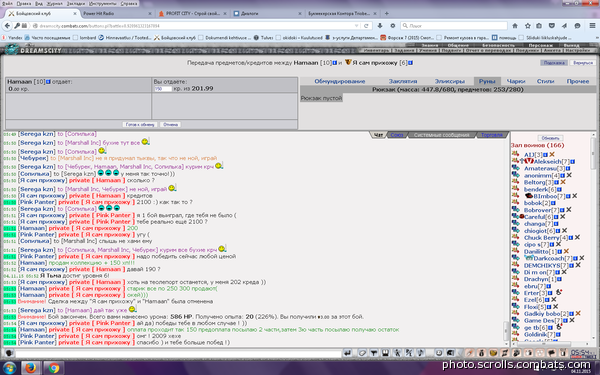Click the credits amount field under Вы отдаете
The height and width of the screenshot is (375, 600).
pyautogui.click(x=163, y=89)
